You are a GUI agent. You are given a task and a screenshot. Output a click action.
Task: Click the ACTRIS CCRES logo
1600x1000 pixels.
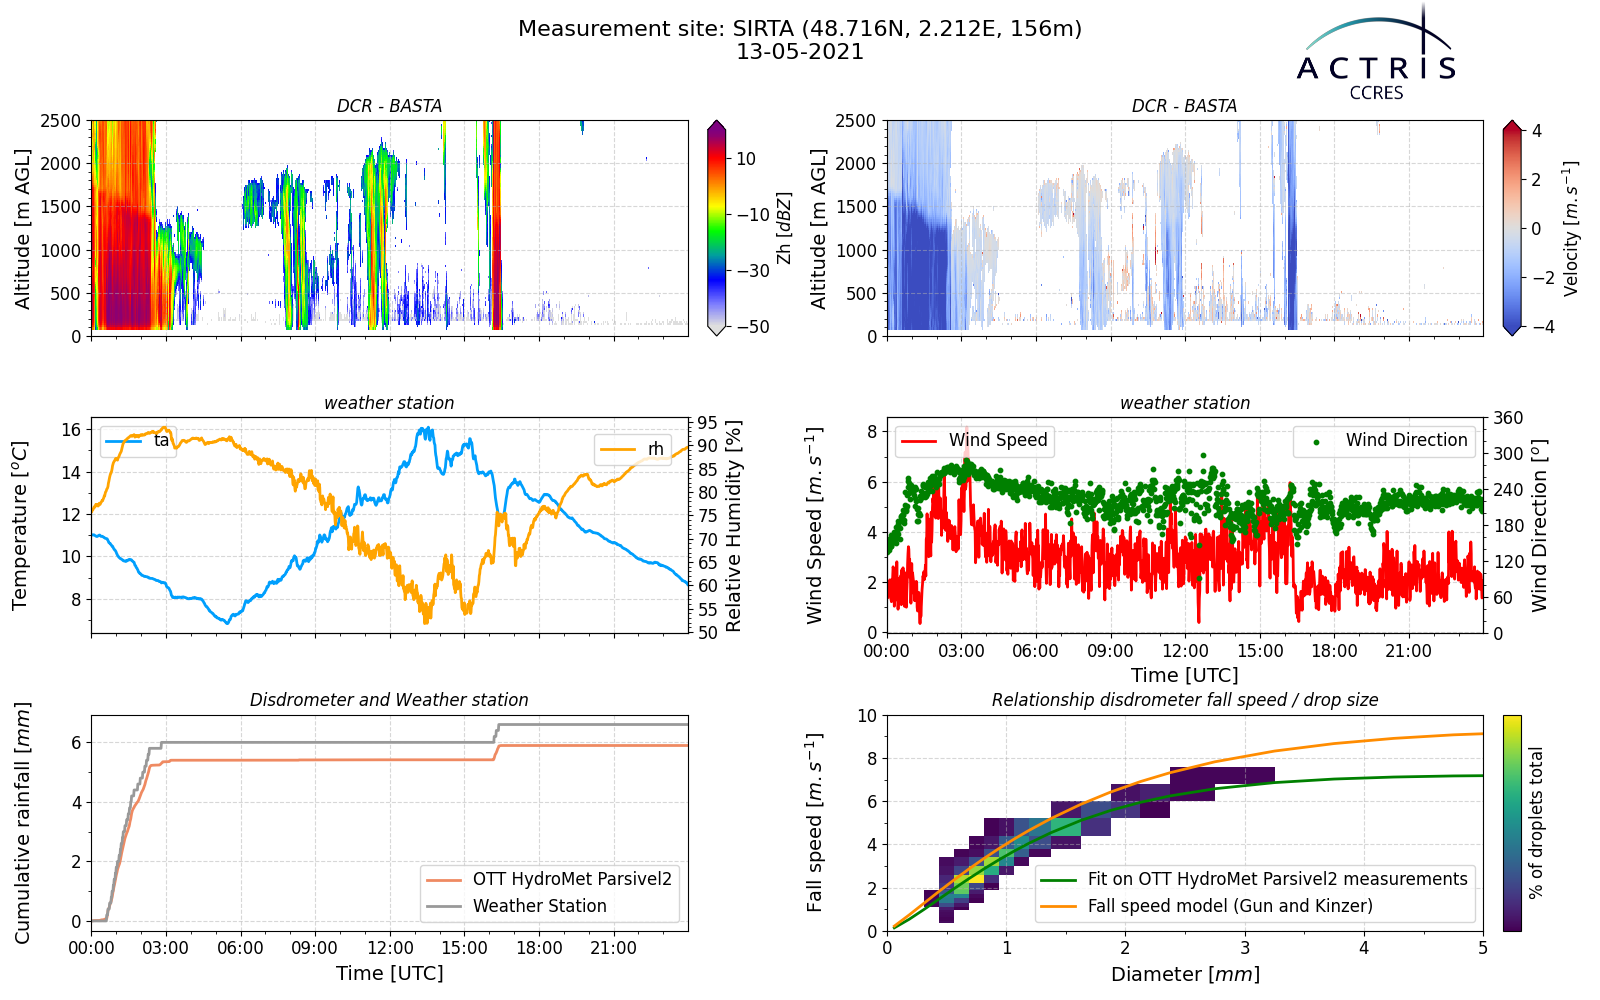(1376, 52)
